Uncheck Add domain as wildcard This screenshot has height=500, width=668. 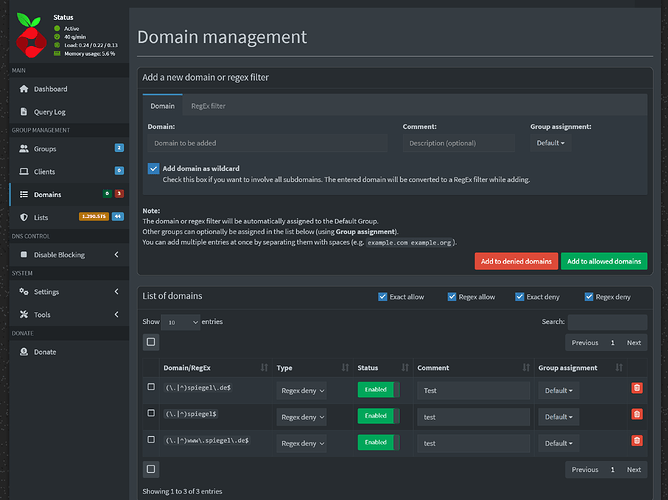[153, 168]
